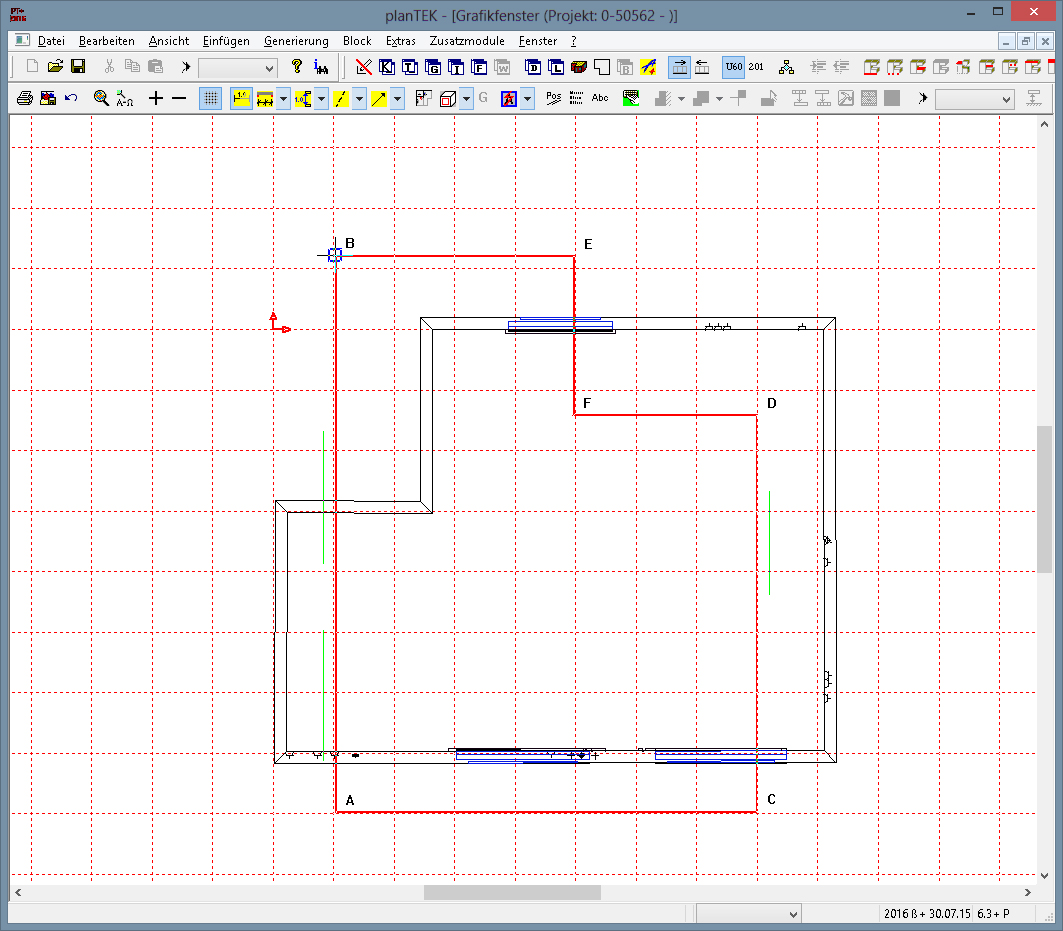Toggle the yellow 1.0 dimension button

point(241,98)
